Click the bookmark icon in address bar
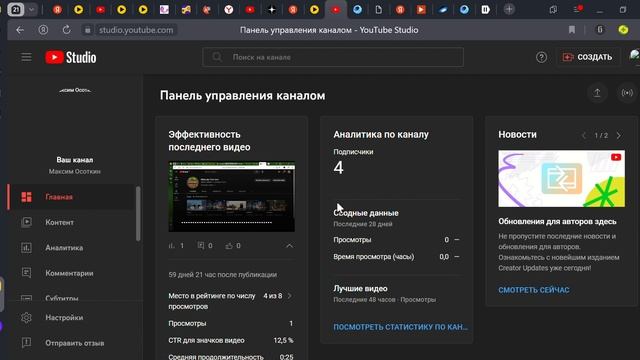Screen dimensions: 640x360 coord(572,30)
